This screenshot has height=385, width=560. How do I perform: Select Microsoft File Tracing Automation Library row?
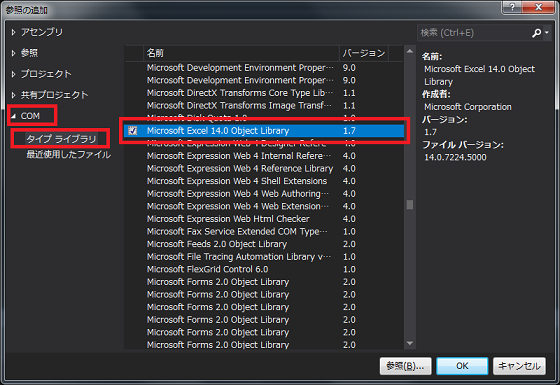[x=264, y=256]
